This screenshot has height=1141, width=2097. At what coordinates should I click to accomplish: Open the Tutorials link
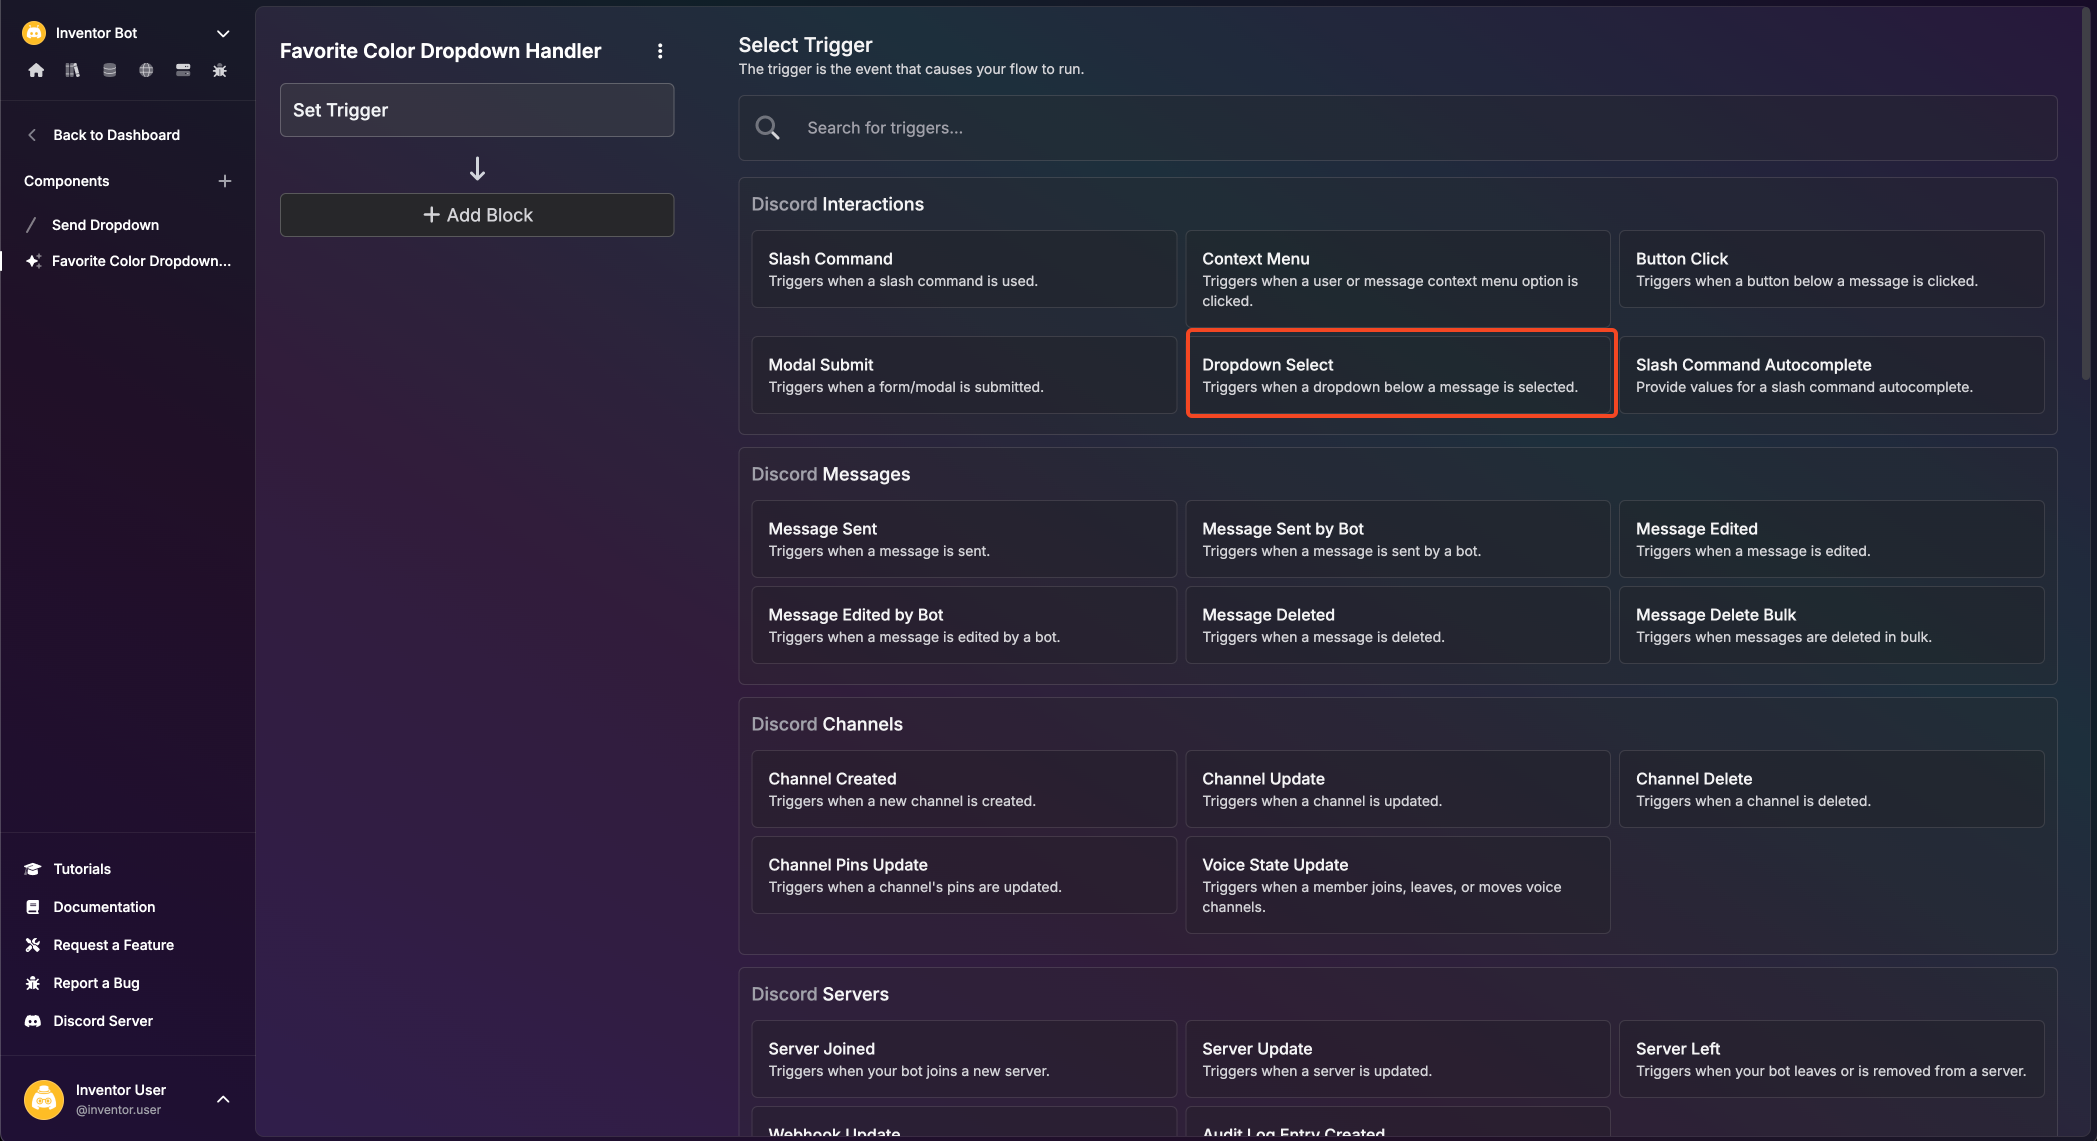(x=68, y=869)
